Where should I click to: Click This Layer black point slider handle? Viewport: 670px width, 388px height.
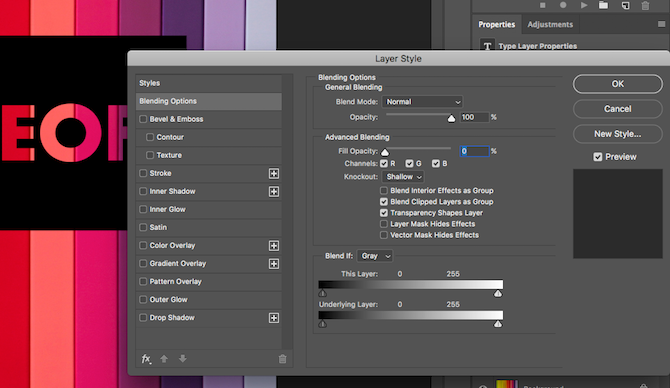click(323, 294)
